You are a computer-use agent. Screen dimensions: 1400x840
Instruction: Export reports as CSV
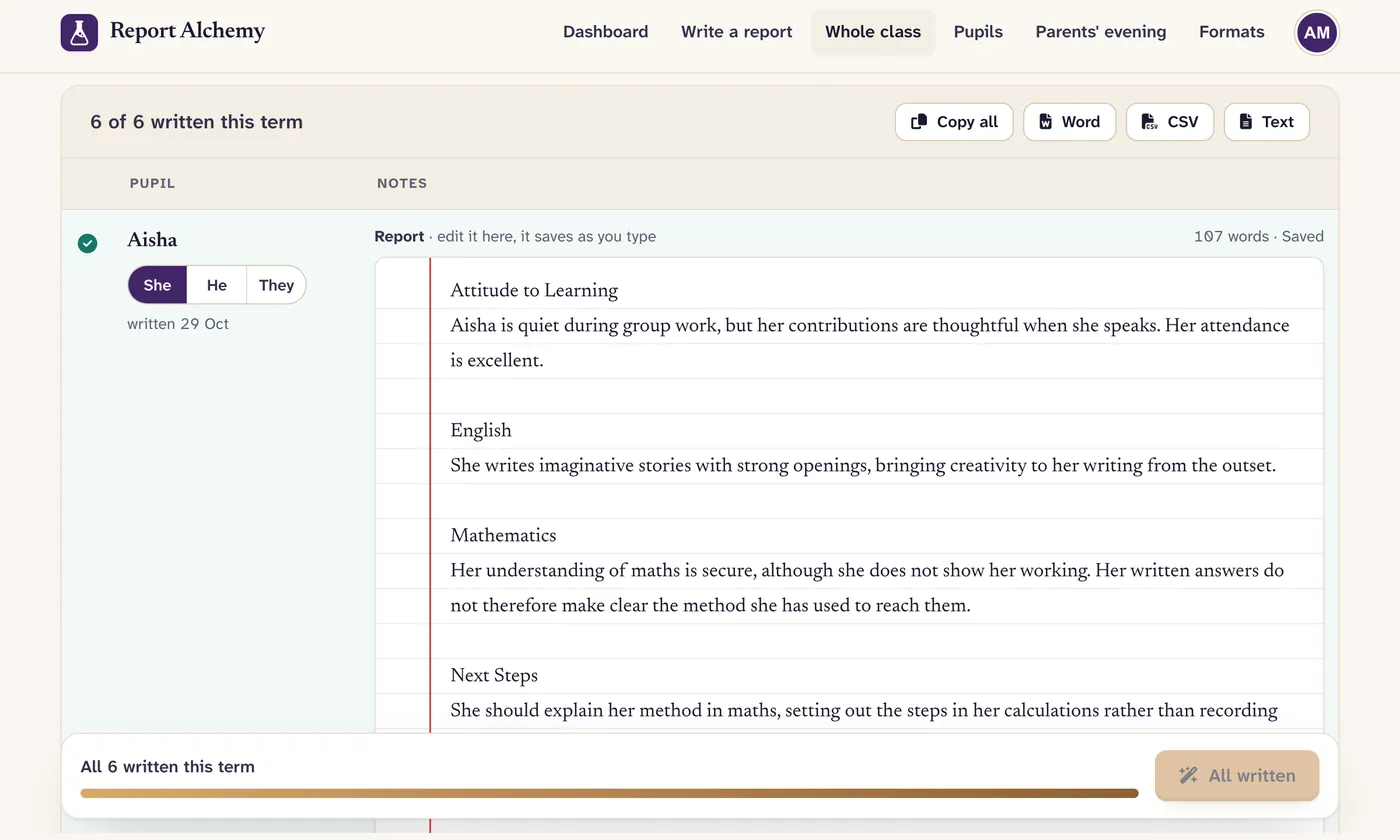1170,122
